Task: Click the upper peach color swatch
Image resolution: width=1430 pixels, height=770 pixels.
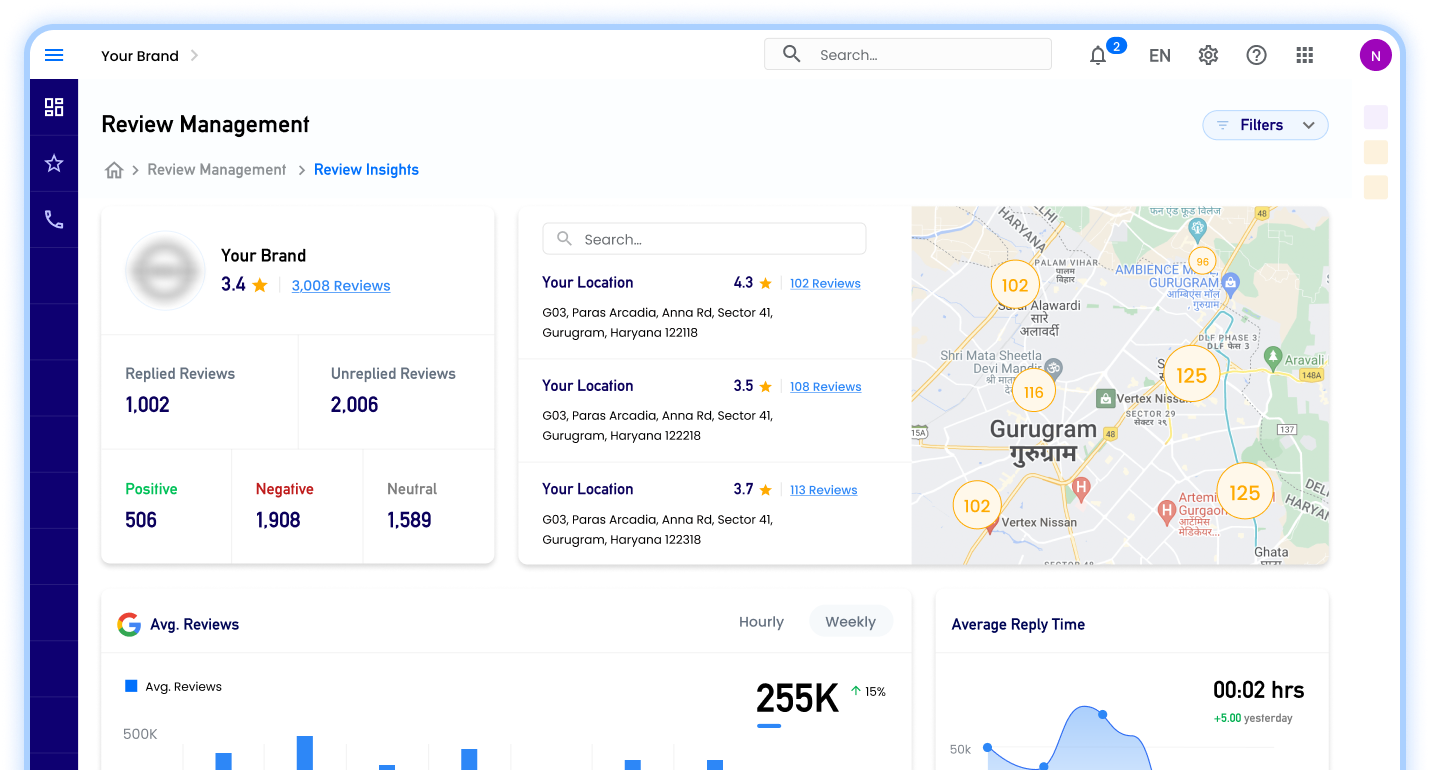Action: 1376,152
